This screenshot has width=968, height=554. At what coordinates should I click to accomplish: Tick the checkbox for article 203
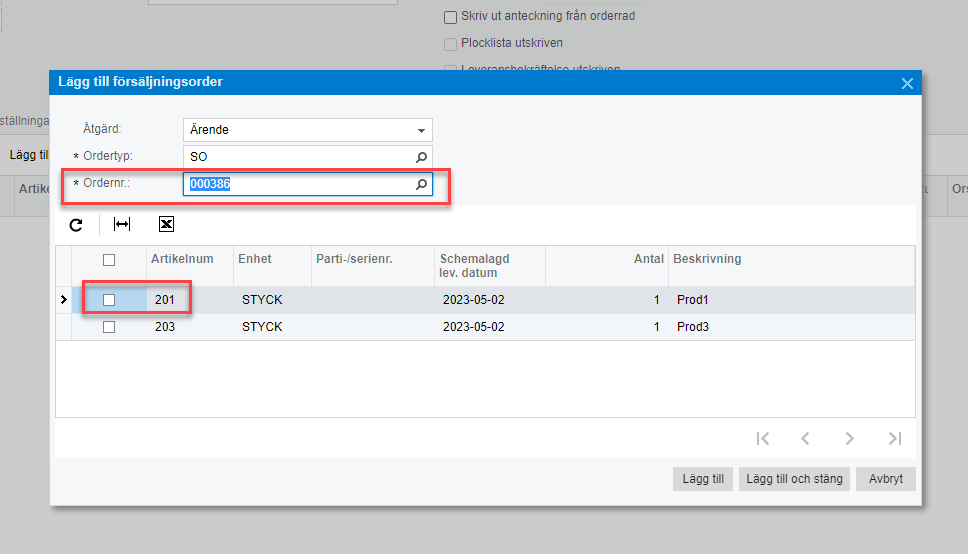tap(109, 327)
